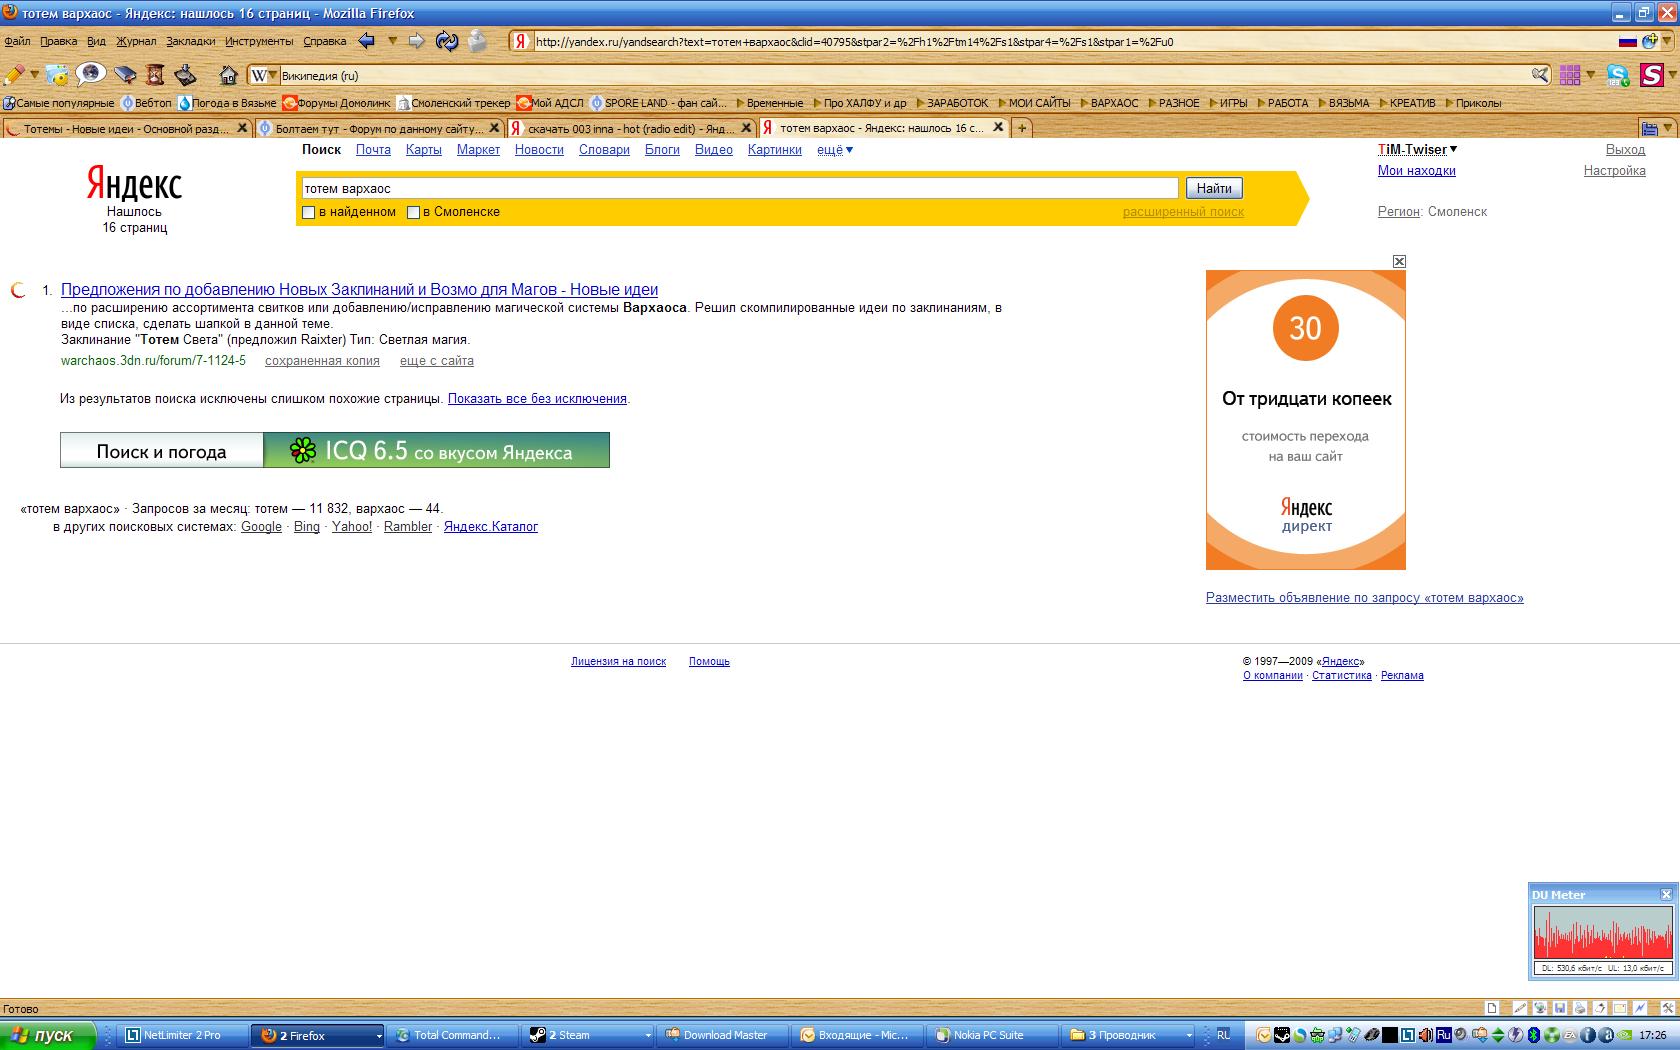Open 'сохраненная копия' cached link
This screenshot has width=1680, height=1050.
[x=322, y=361]
